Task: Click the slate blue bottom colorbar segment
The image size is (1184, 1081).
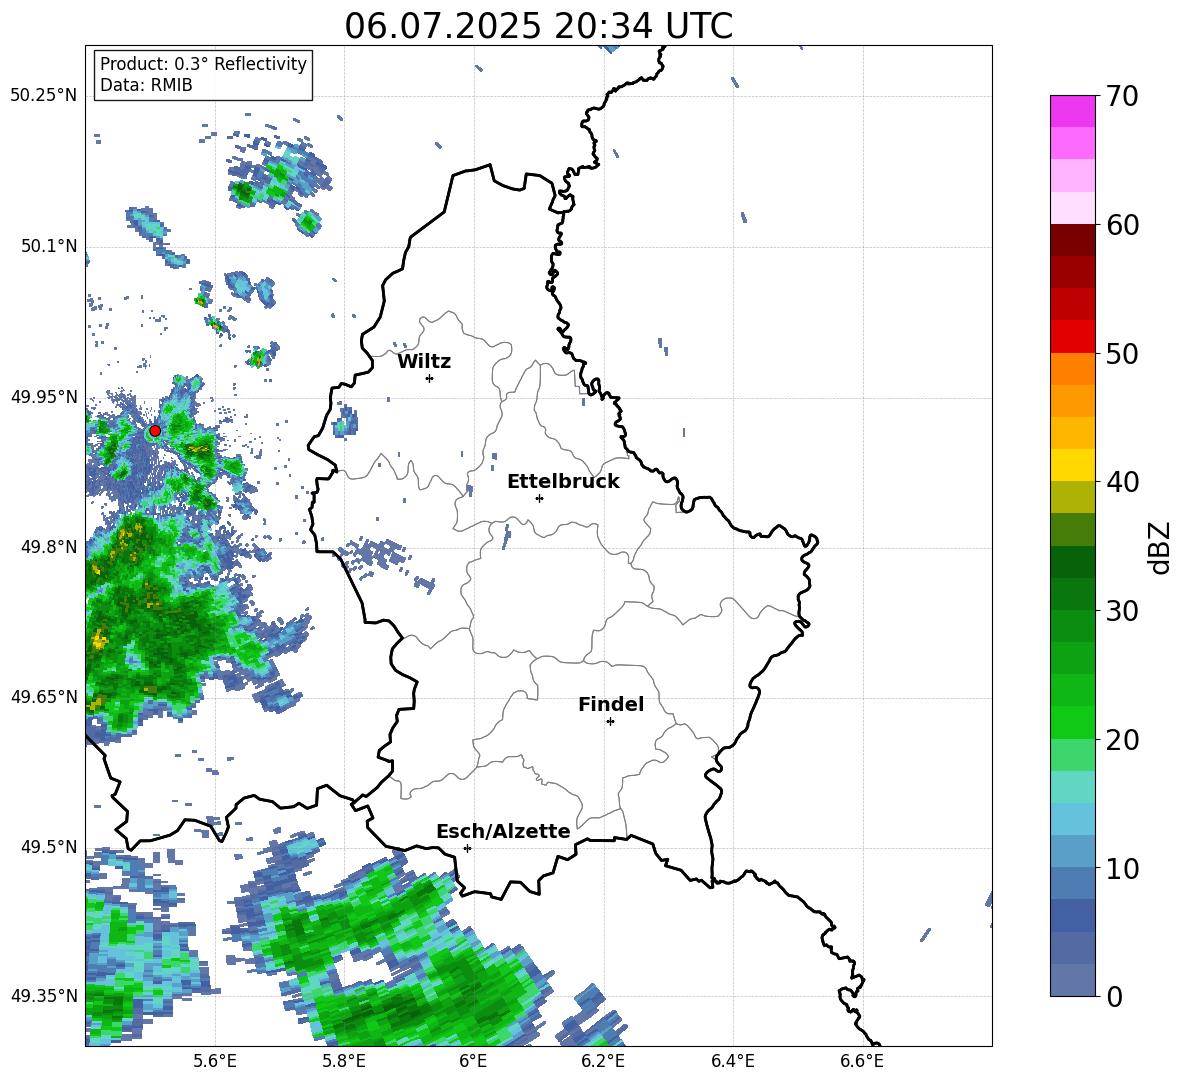Action: click(1072, 980)
